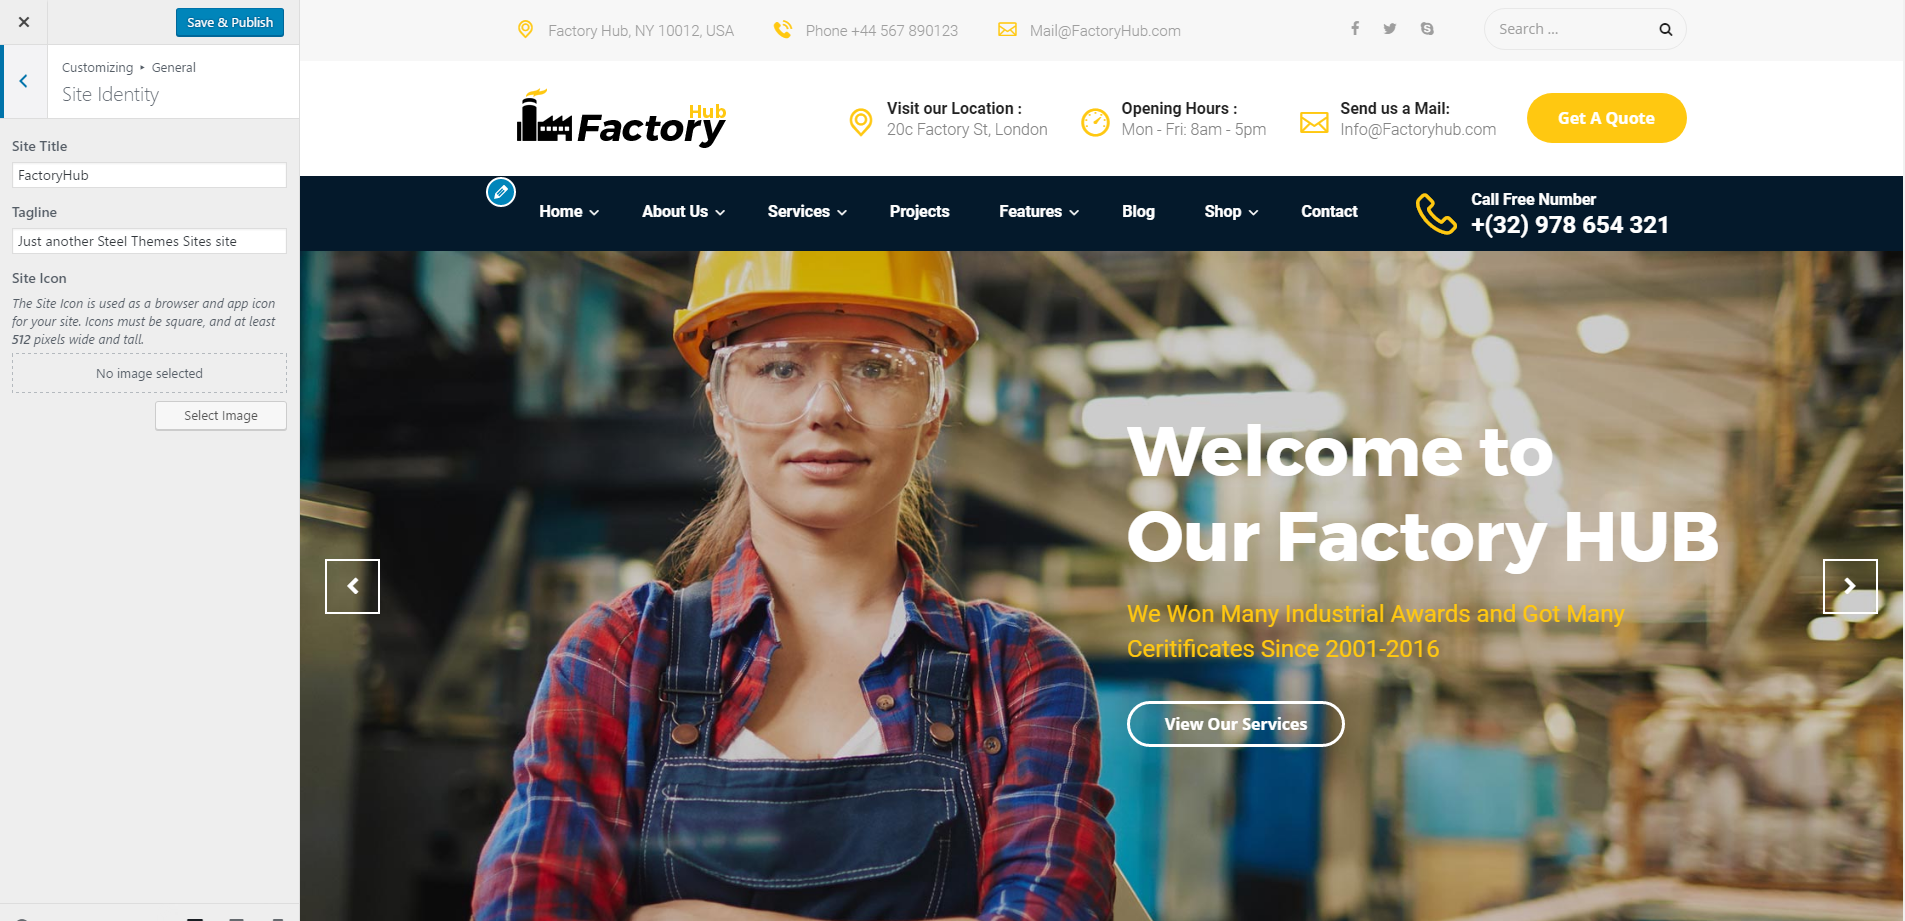The width and height of the screenshot is (1905, 921).
Task: Click the FactoryHub logo
Action: pos(621,119)
